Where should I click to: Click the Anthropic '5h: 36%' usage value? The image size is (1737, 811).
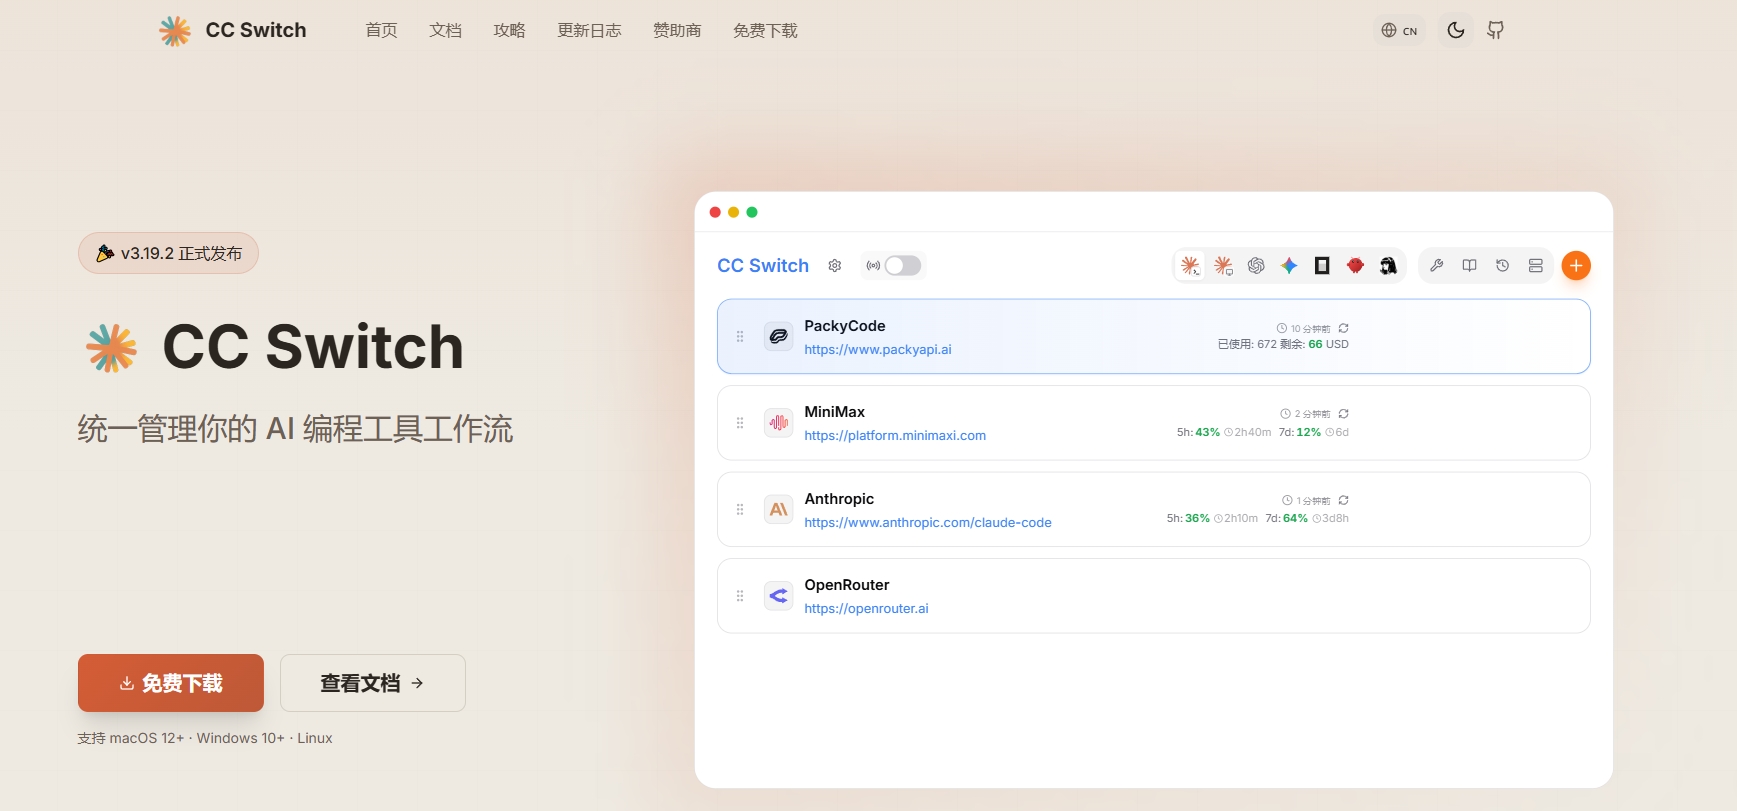click(x=1188, y=519)
